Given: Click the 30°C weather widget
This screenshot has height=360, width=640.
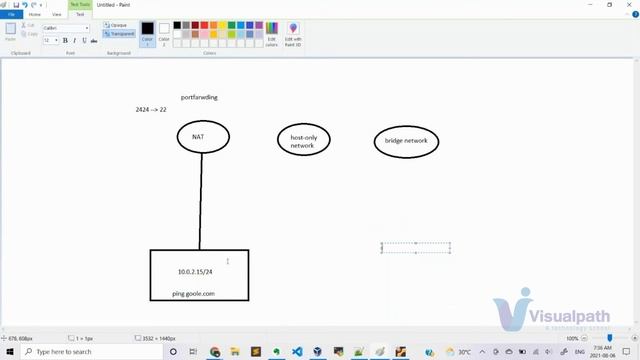Looking at the screenshot, I should pos(458,351).
